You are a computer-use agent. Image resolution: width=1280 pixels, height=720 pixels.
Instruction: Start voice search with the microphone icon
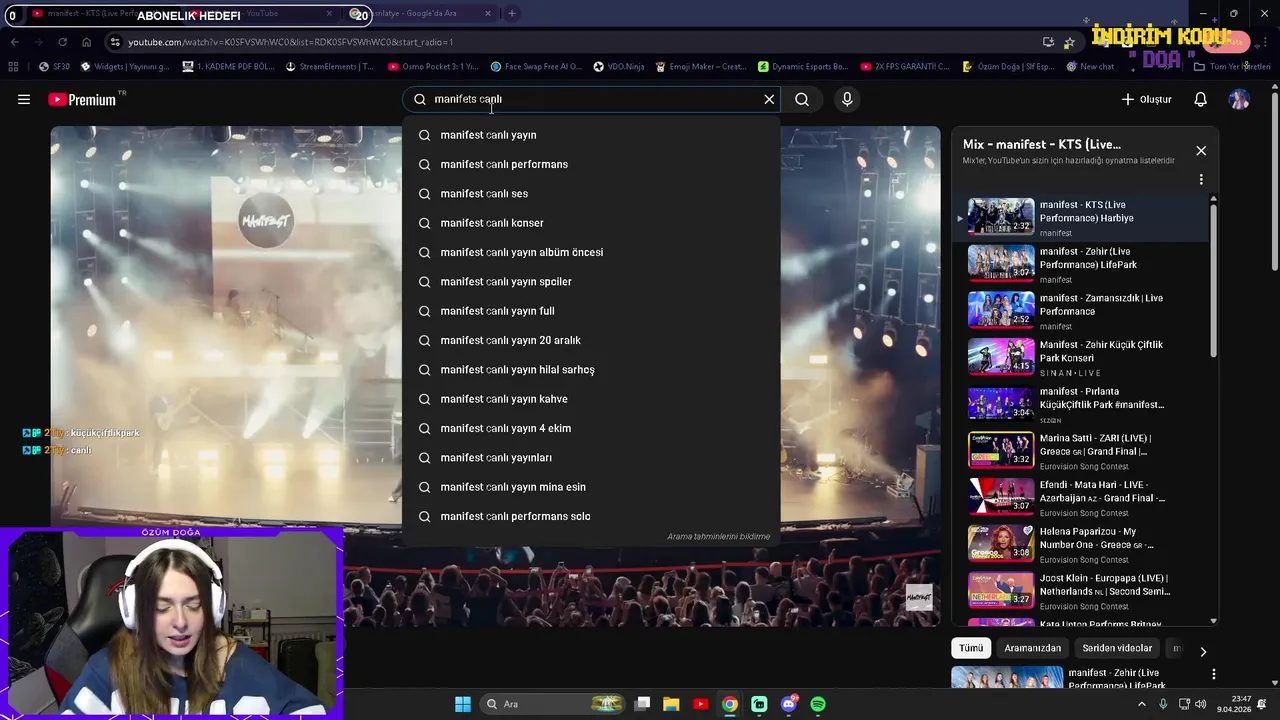847,99
